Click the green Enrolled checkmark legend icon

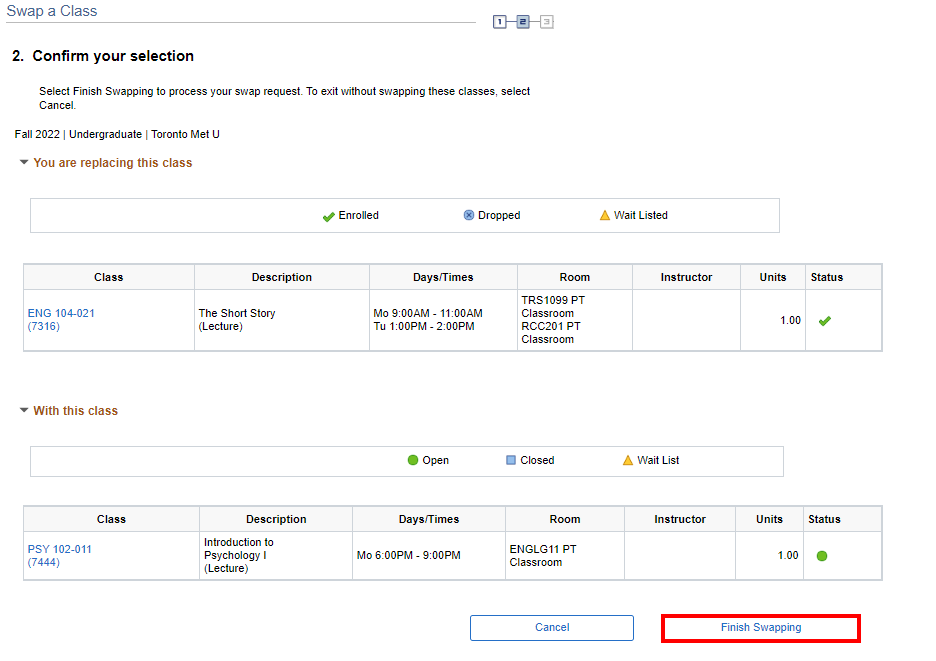pyautogui.click(x=328, y=216)
